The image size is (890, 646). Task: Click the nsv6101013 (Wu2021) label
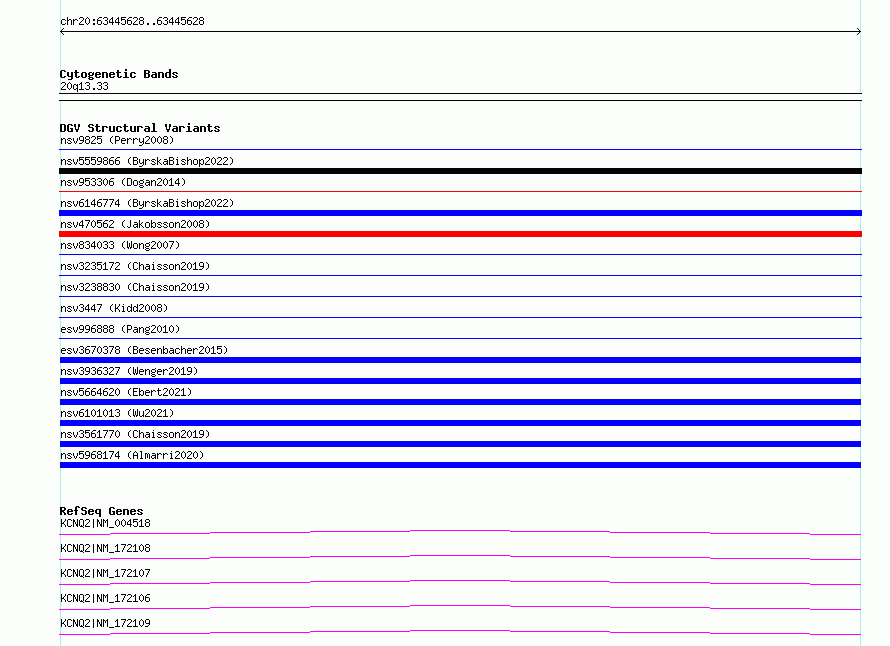[x=117, y=413]
